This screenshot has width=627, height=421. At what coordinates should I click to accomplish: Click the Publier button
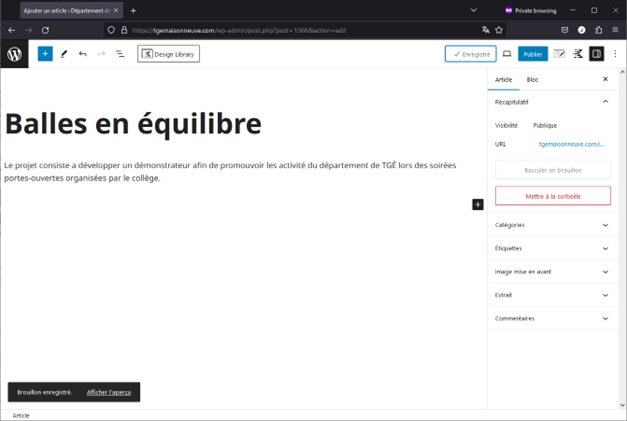pos(532,54)
